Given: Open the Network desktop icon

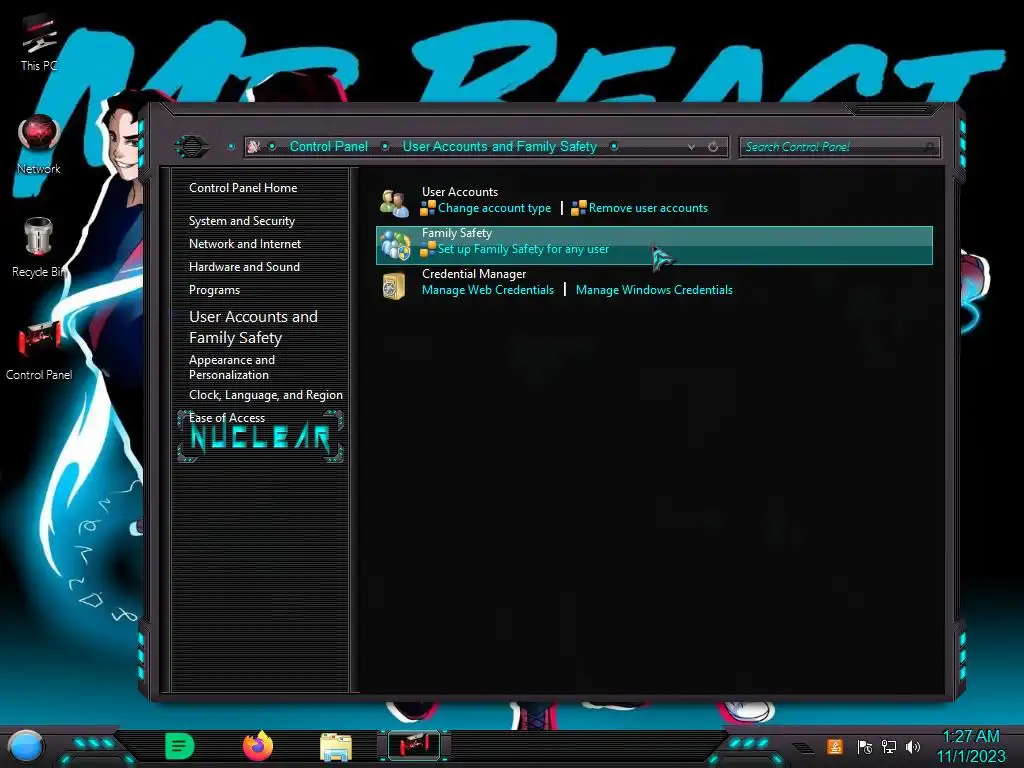Looking at the screenshot, I should [x=39, y=144].
